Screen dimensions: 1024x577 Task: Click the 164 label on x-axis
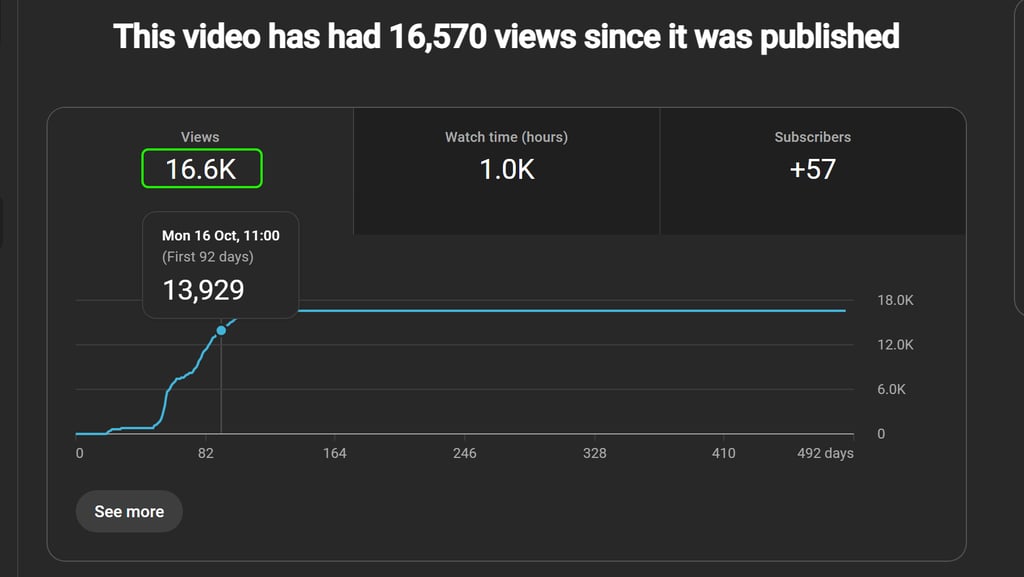tap(334, 453)
